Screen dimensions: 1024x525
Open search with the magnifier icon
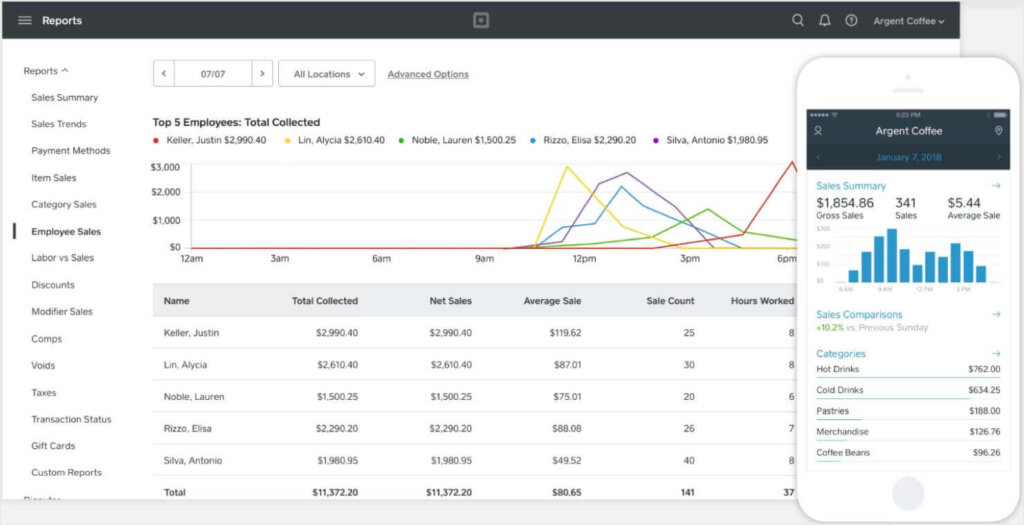coord(797,20)
